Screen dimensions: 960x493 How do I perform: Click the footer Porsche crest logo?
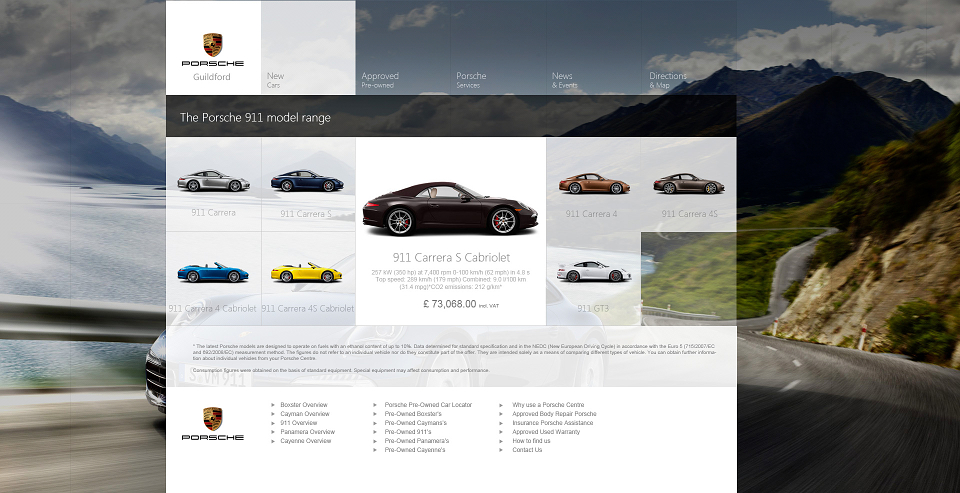coord(212,424)
